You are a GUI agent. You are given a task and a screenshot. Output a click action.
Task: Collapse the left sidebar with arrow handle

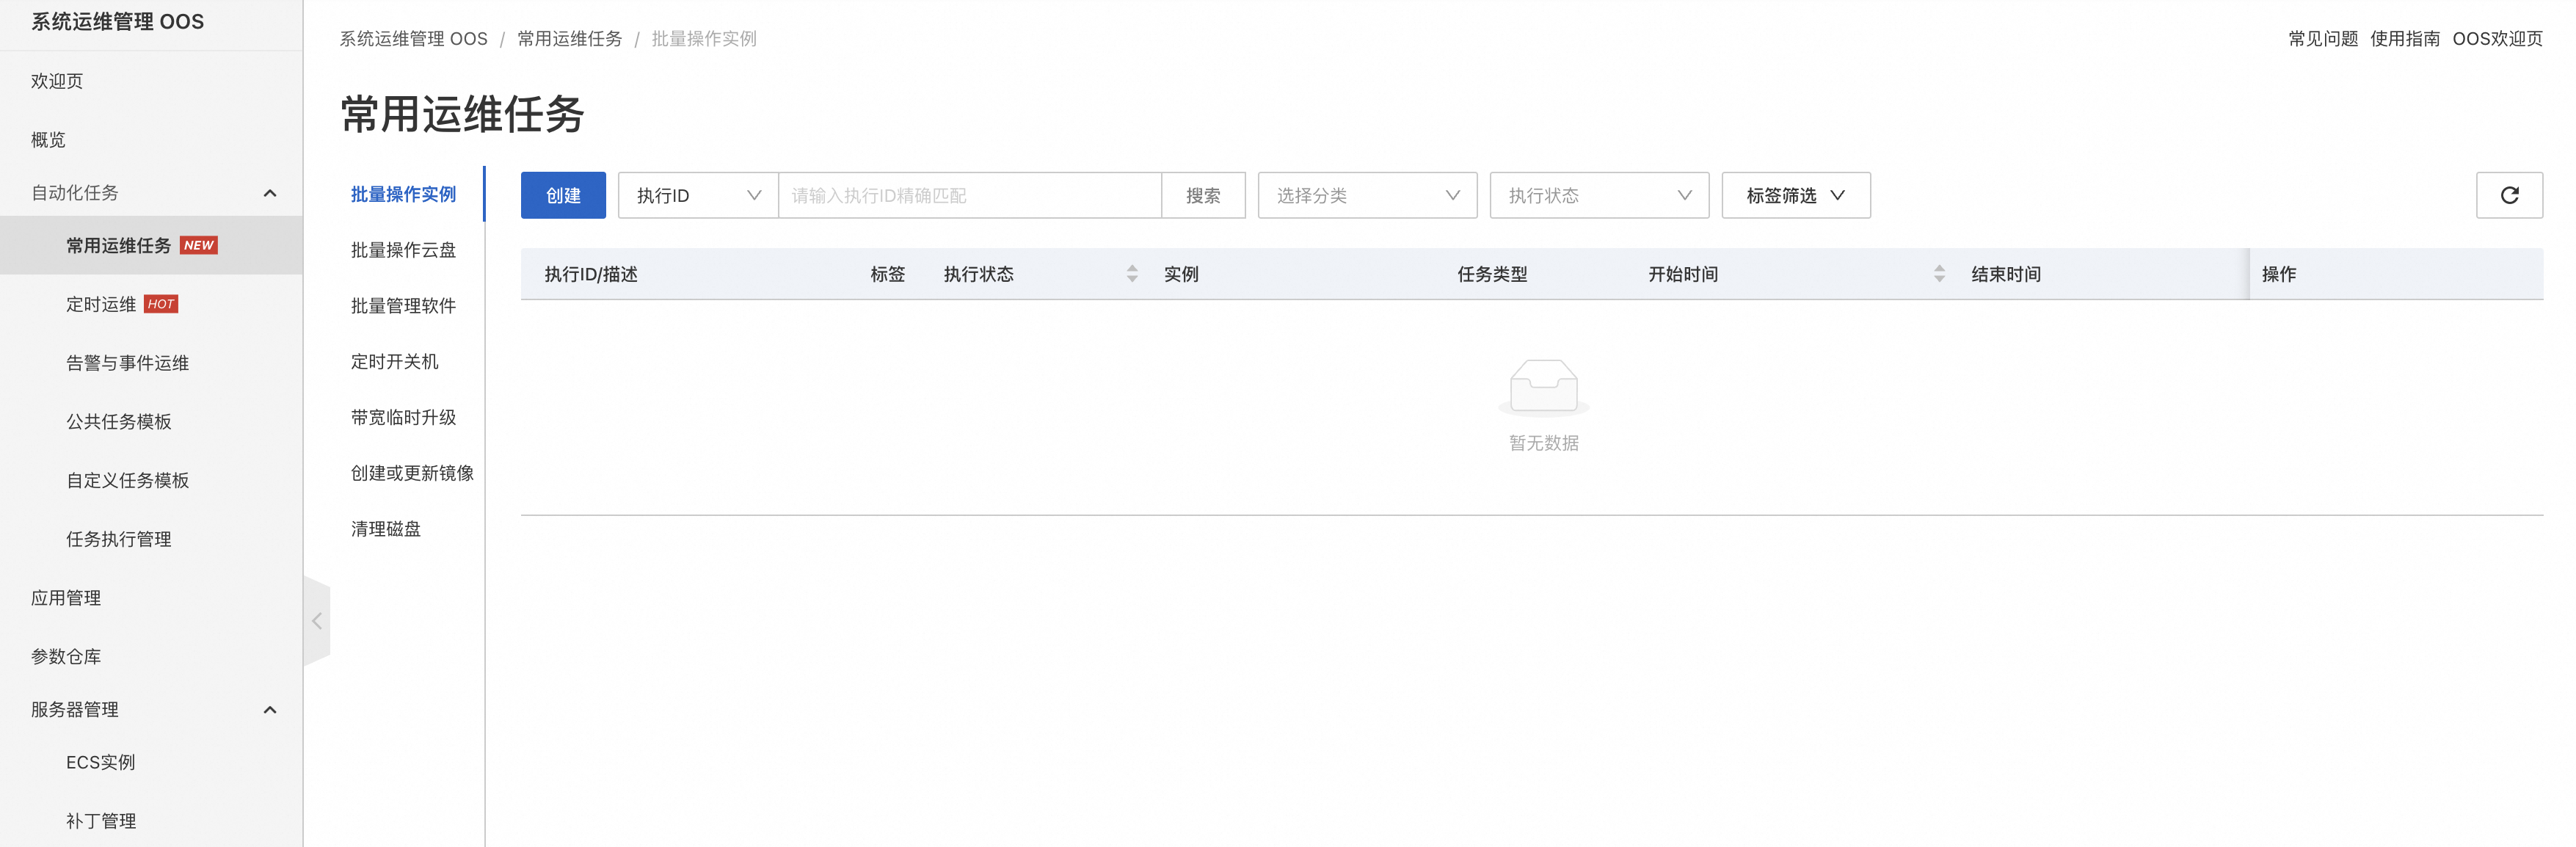(x=317, y=621)
